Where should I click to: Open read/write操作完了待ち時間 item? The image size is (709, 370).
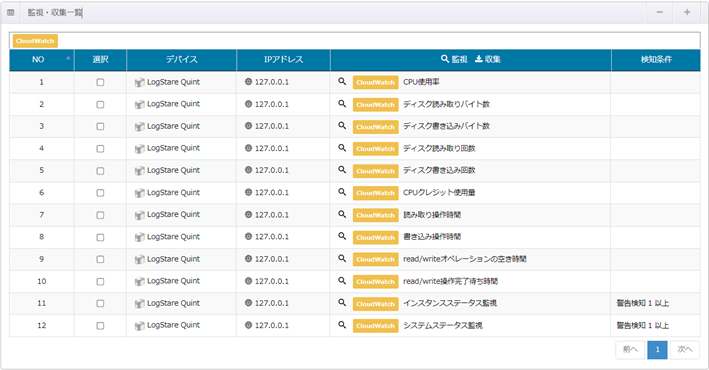pos(450,281)
